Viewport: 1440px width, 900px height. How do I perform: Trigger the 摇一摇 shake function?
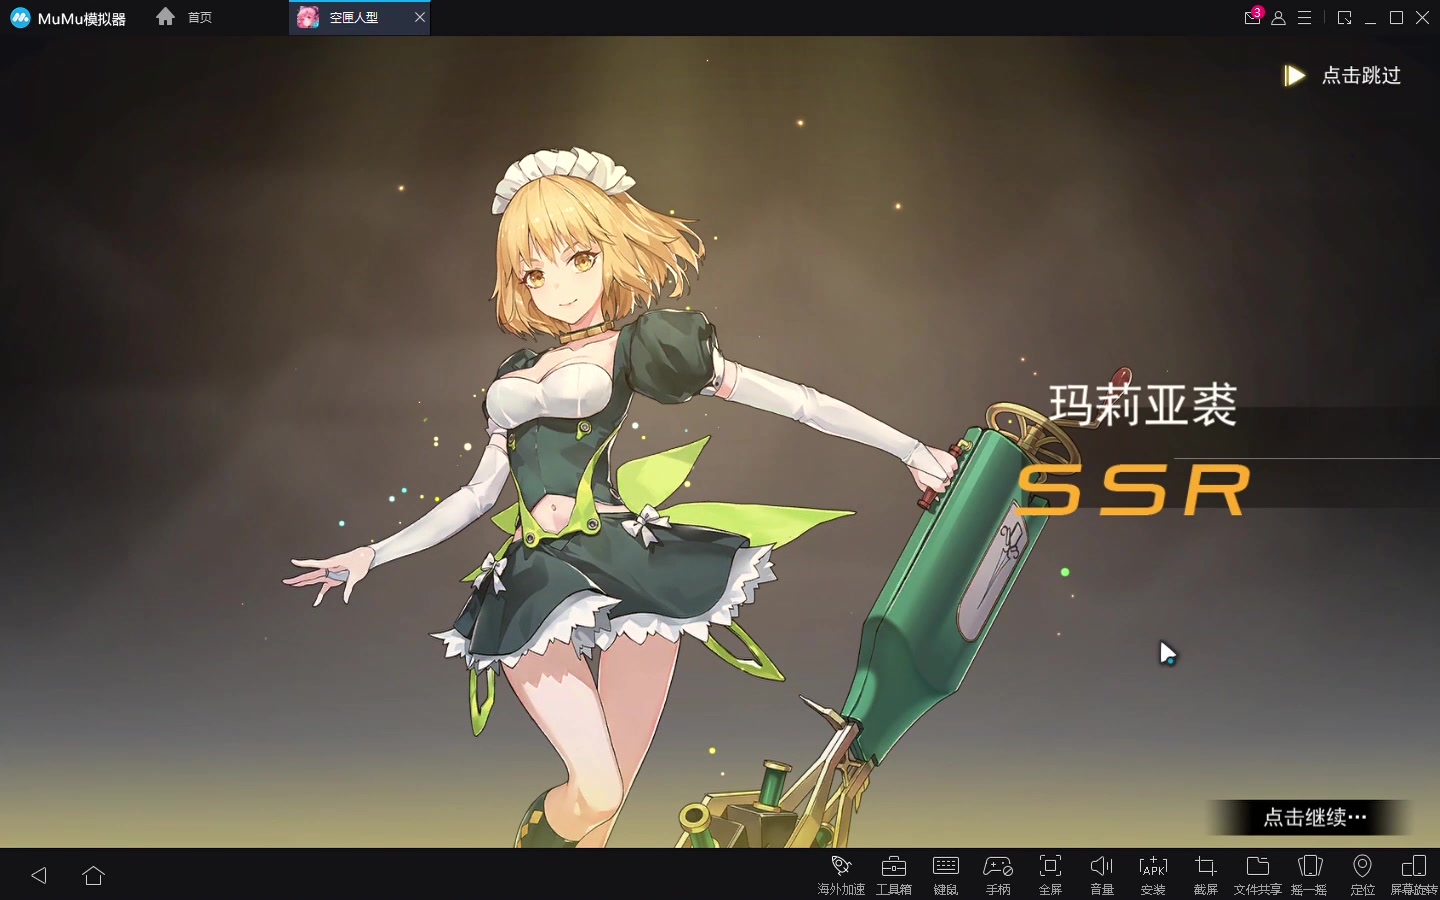tap(1309, 873)
